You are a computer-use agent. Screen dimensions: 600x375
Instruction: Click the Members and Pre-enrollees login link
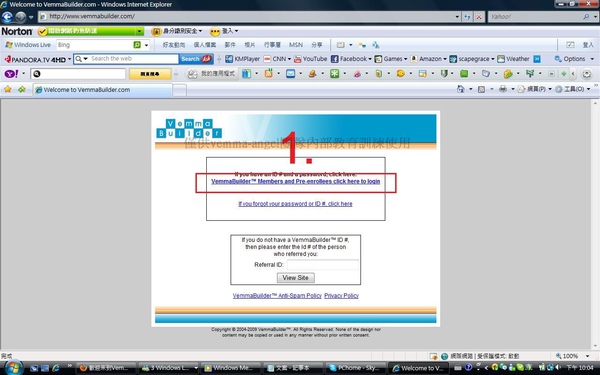pyautogui.click(x=295, y=181)
